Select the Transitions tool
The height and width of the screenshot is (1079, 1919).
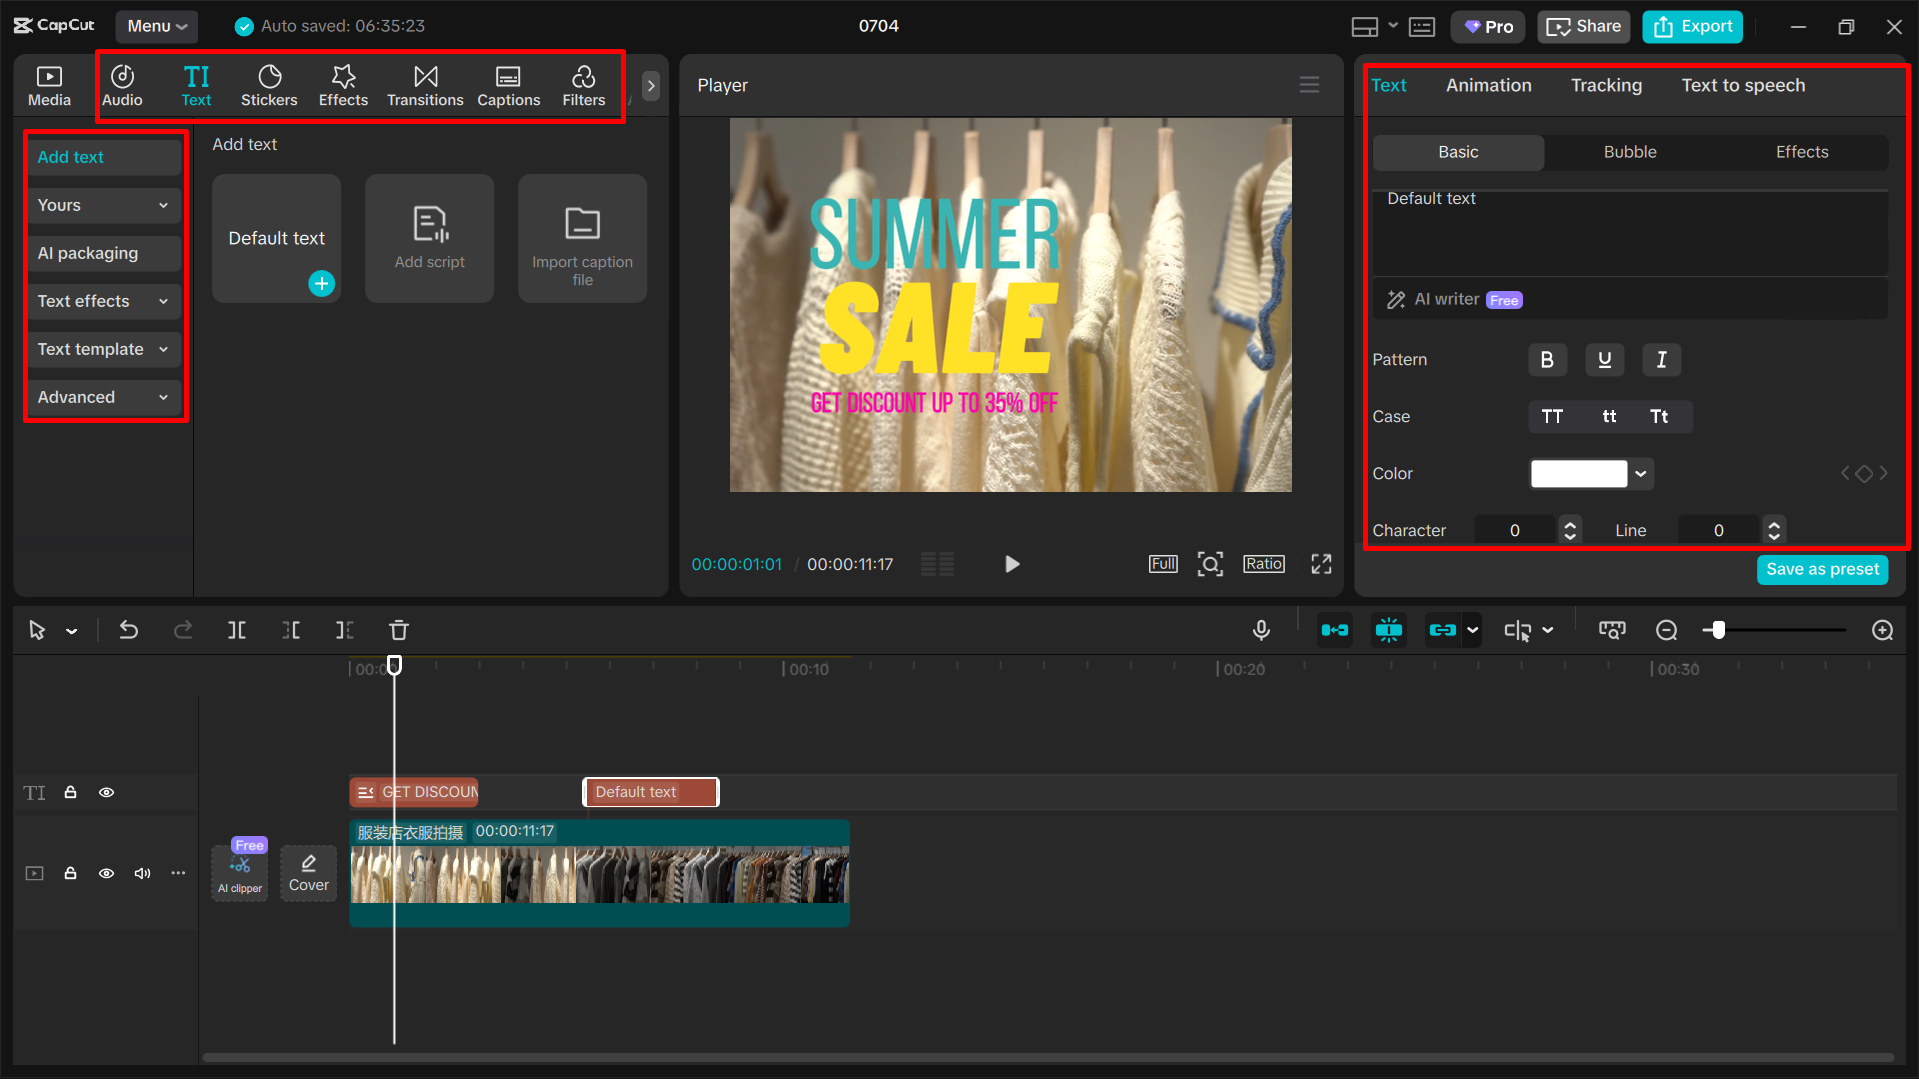click(425, 85)
